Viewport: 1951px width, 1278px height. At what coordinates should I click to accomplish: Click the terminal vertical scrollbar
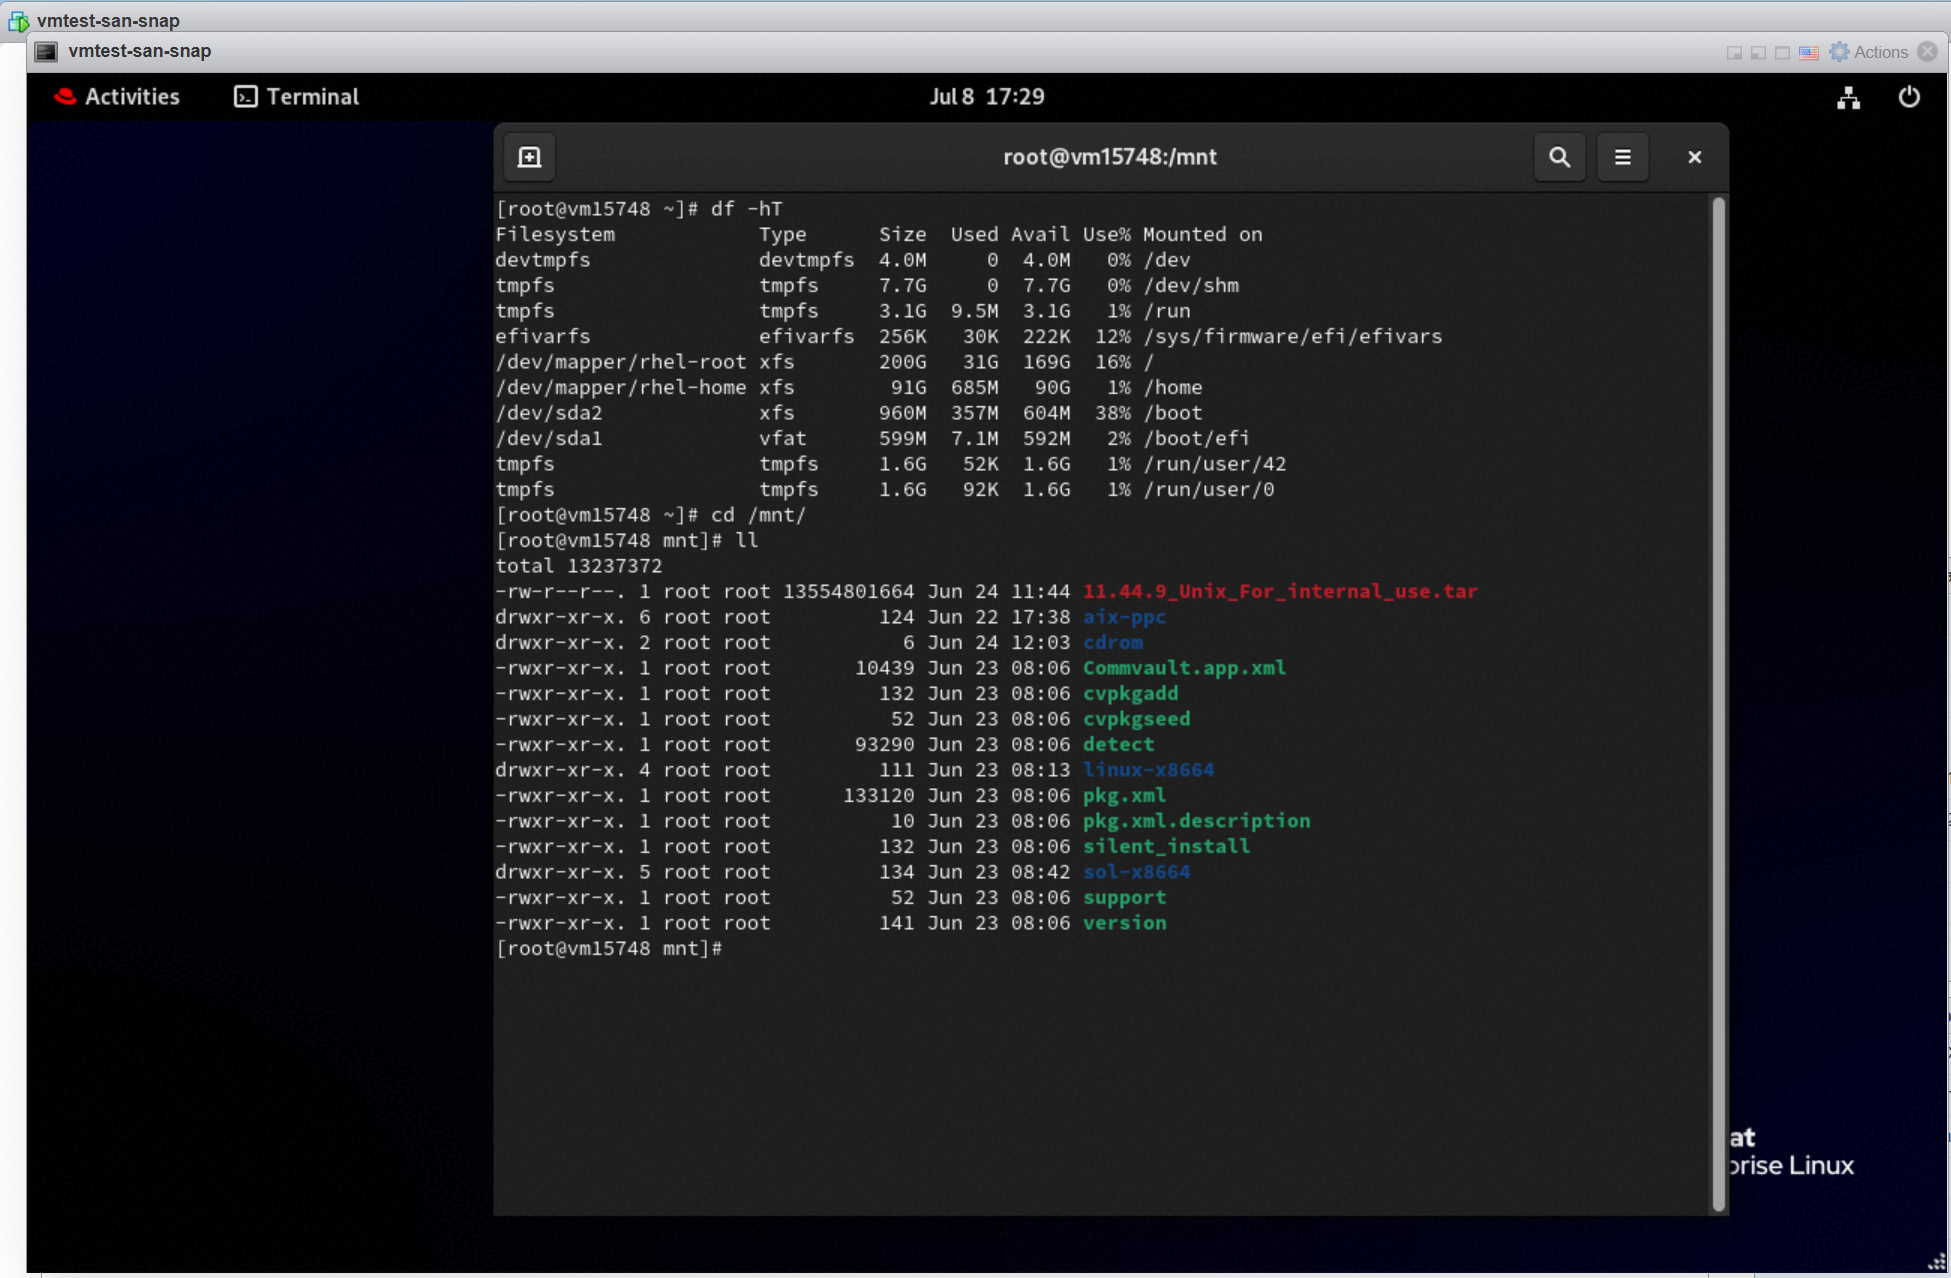1719,703
